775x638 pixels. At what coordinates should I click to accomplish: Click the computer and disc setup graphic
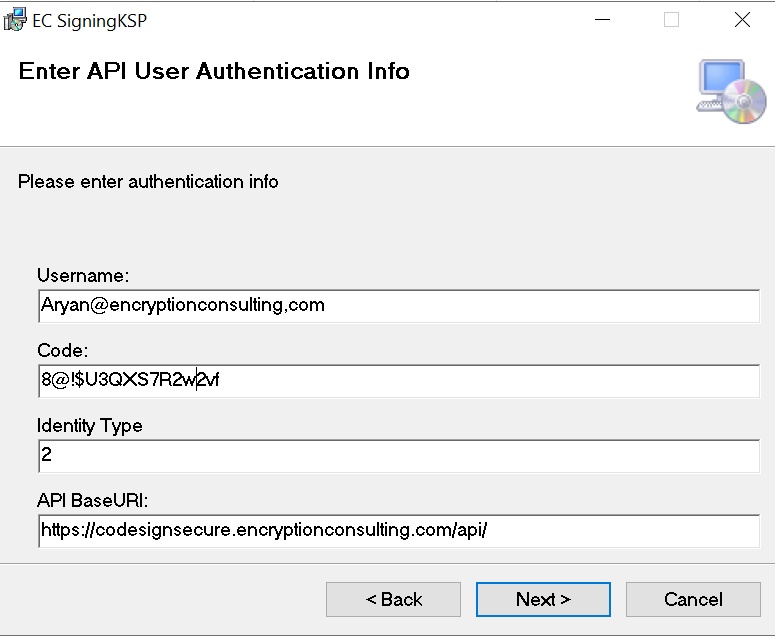(x=731, y=92)
